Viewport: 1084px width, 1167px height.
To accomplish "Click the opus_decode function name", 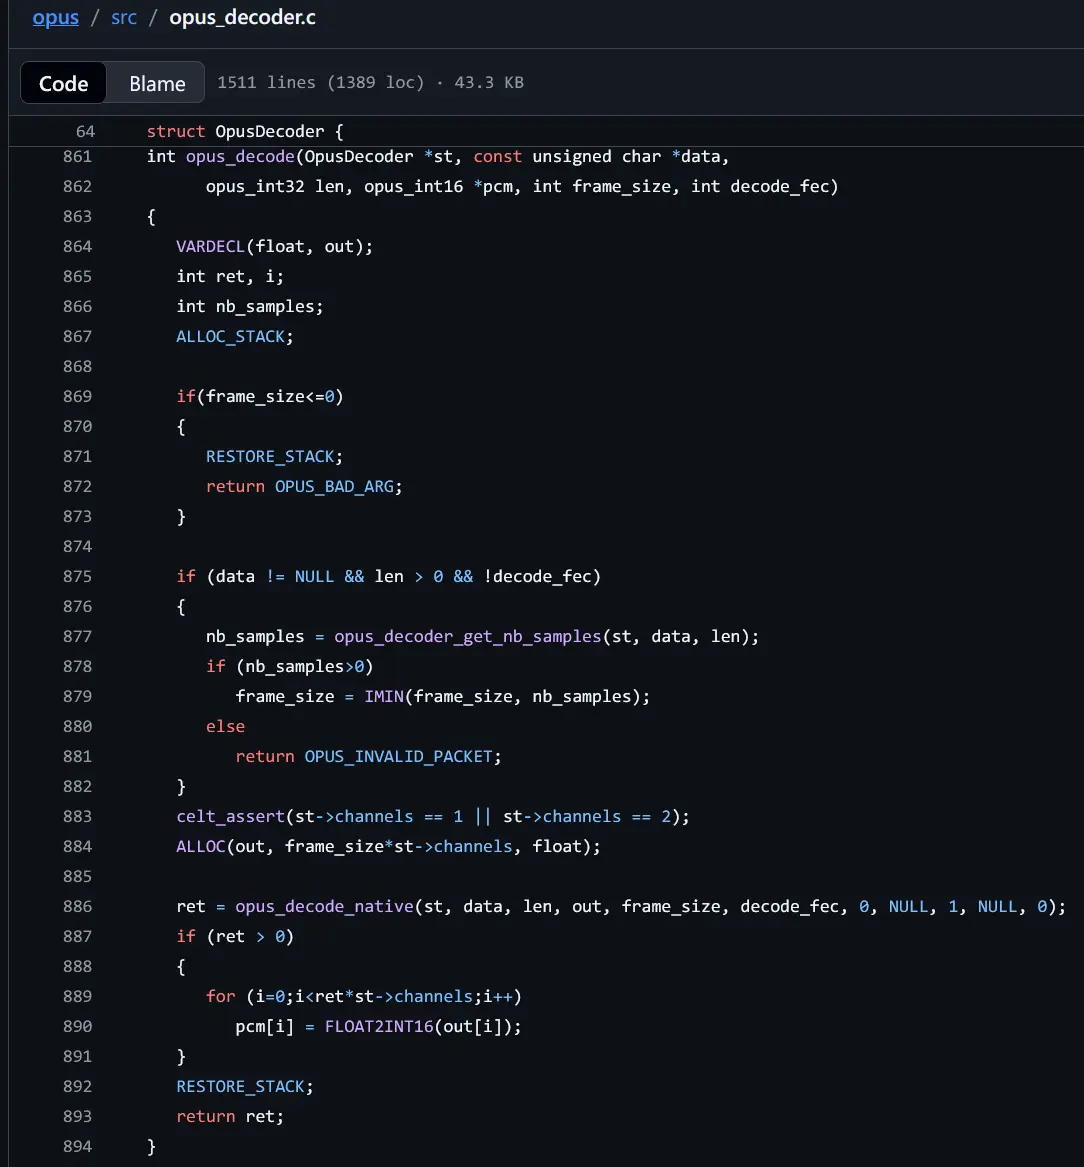I will pyautogui.click(x=239, y=156).
